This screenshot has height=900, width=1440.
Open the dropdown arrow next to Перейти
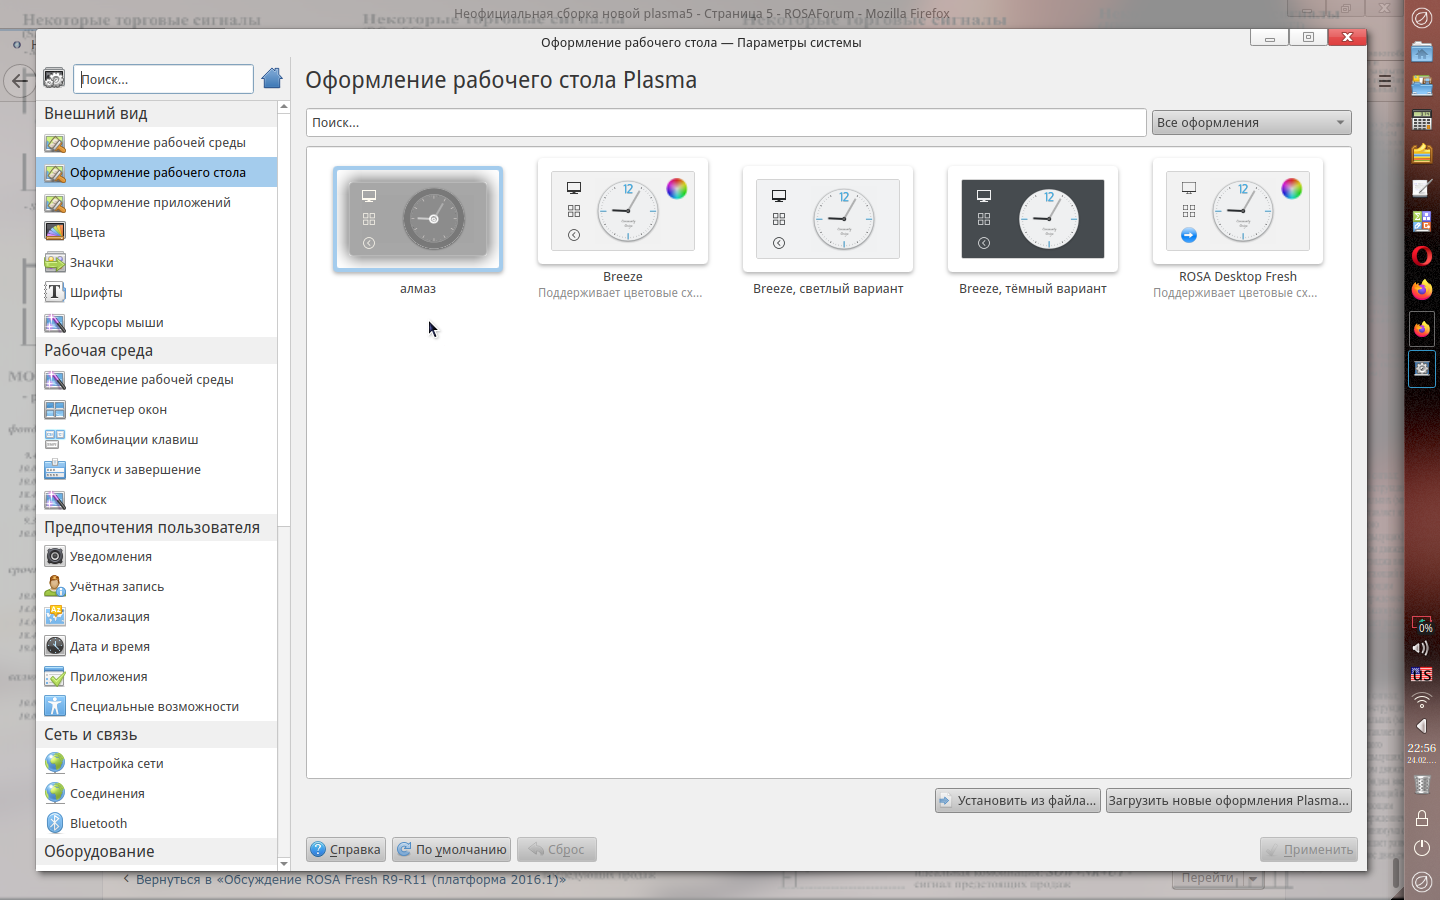point(1253,879)
